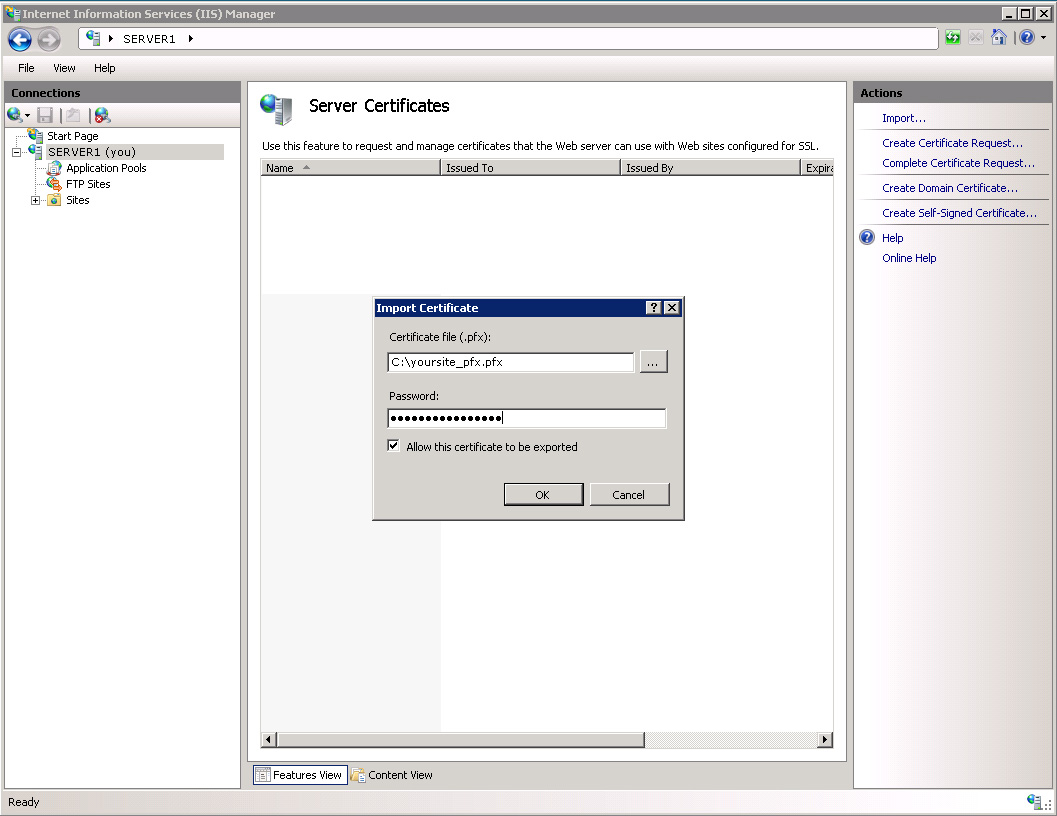
Task: Click the Help question-mark button in dialog title
Action: [653, 308]
